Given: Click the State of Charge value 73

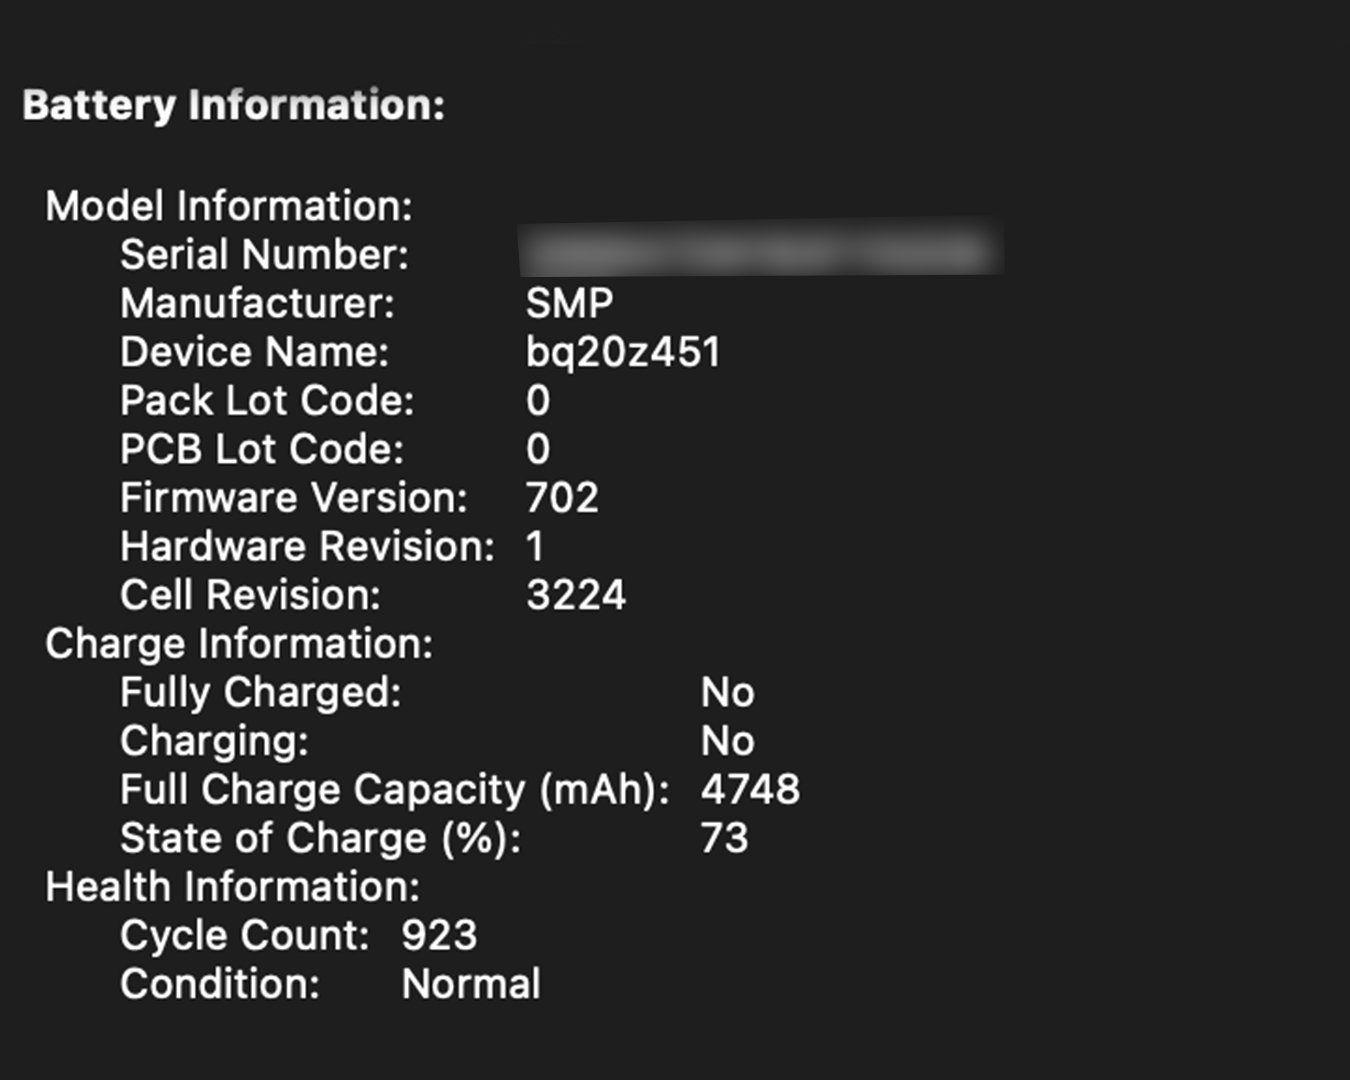Looking at the screenshot, I should pos(724,838).
